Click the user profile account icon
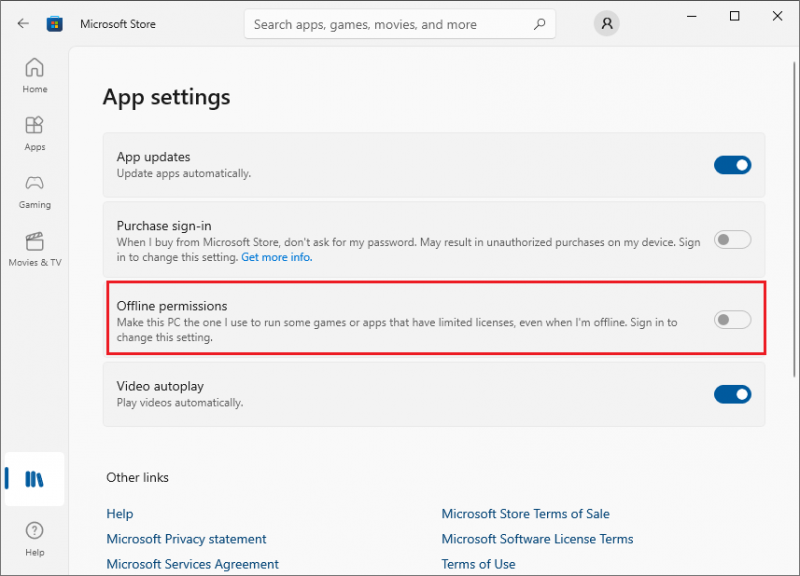 (x=607, y=23)
